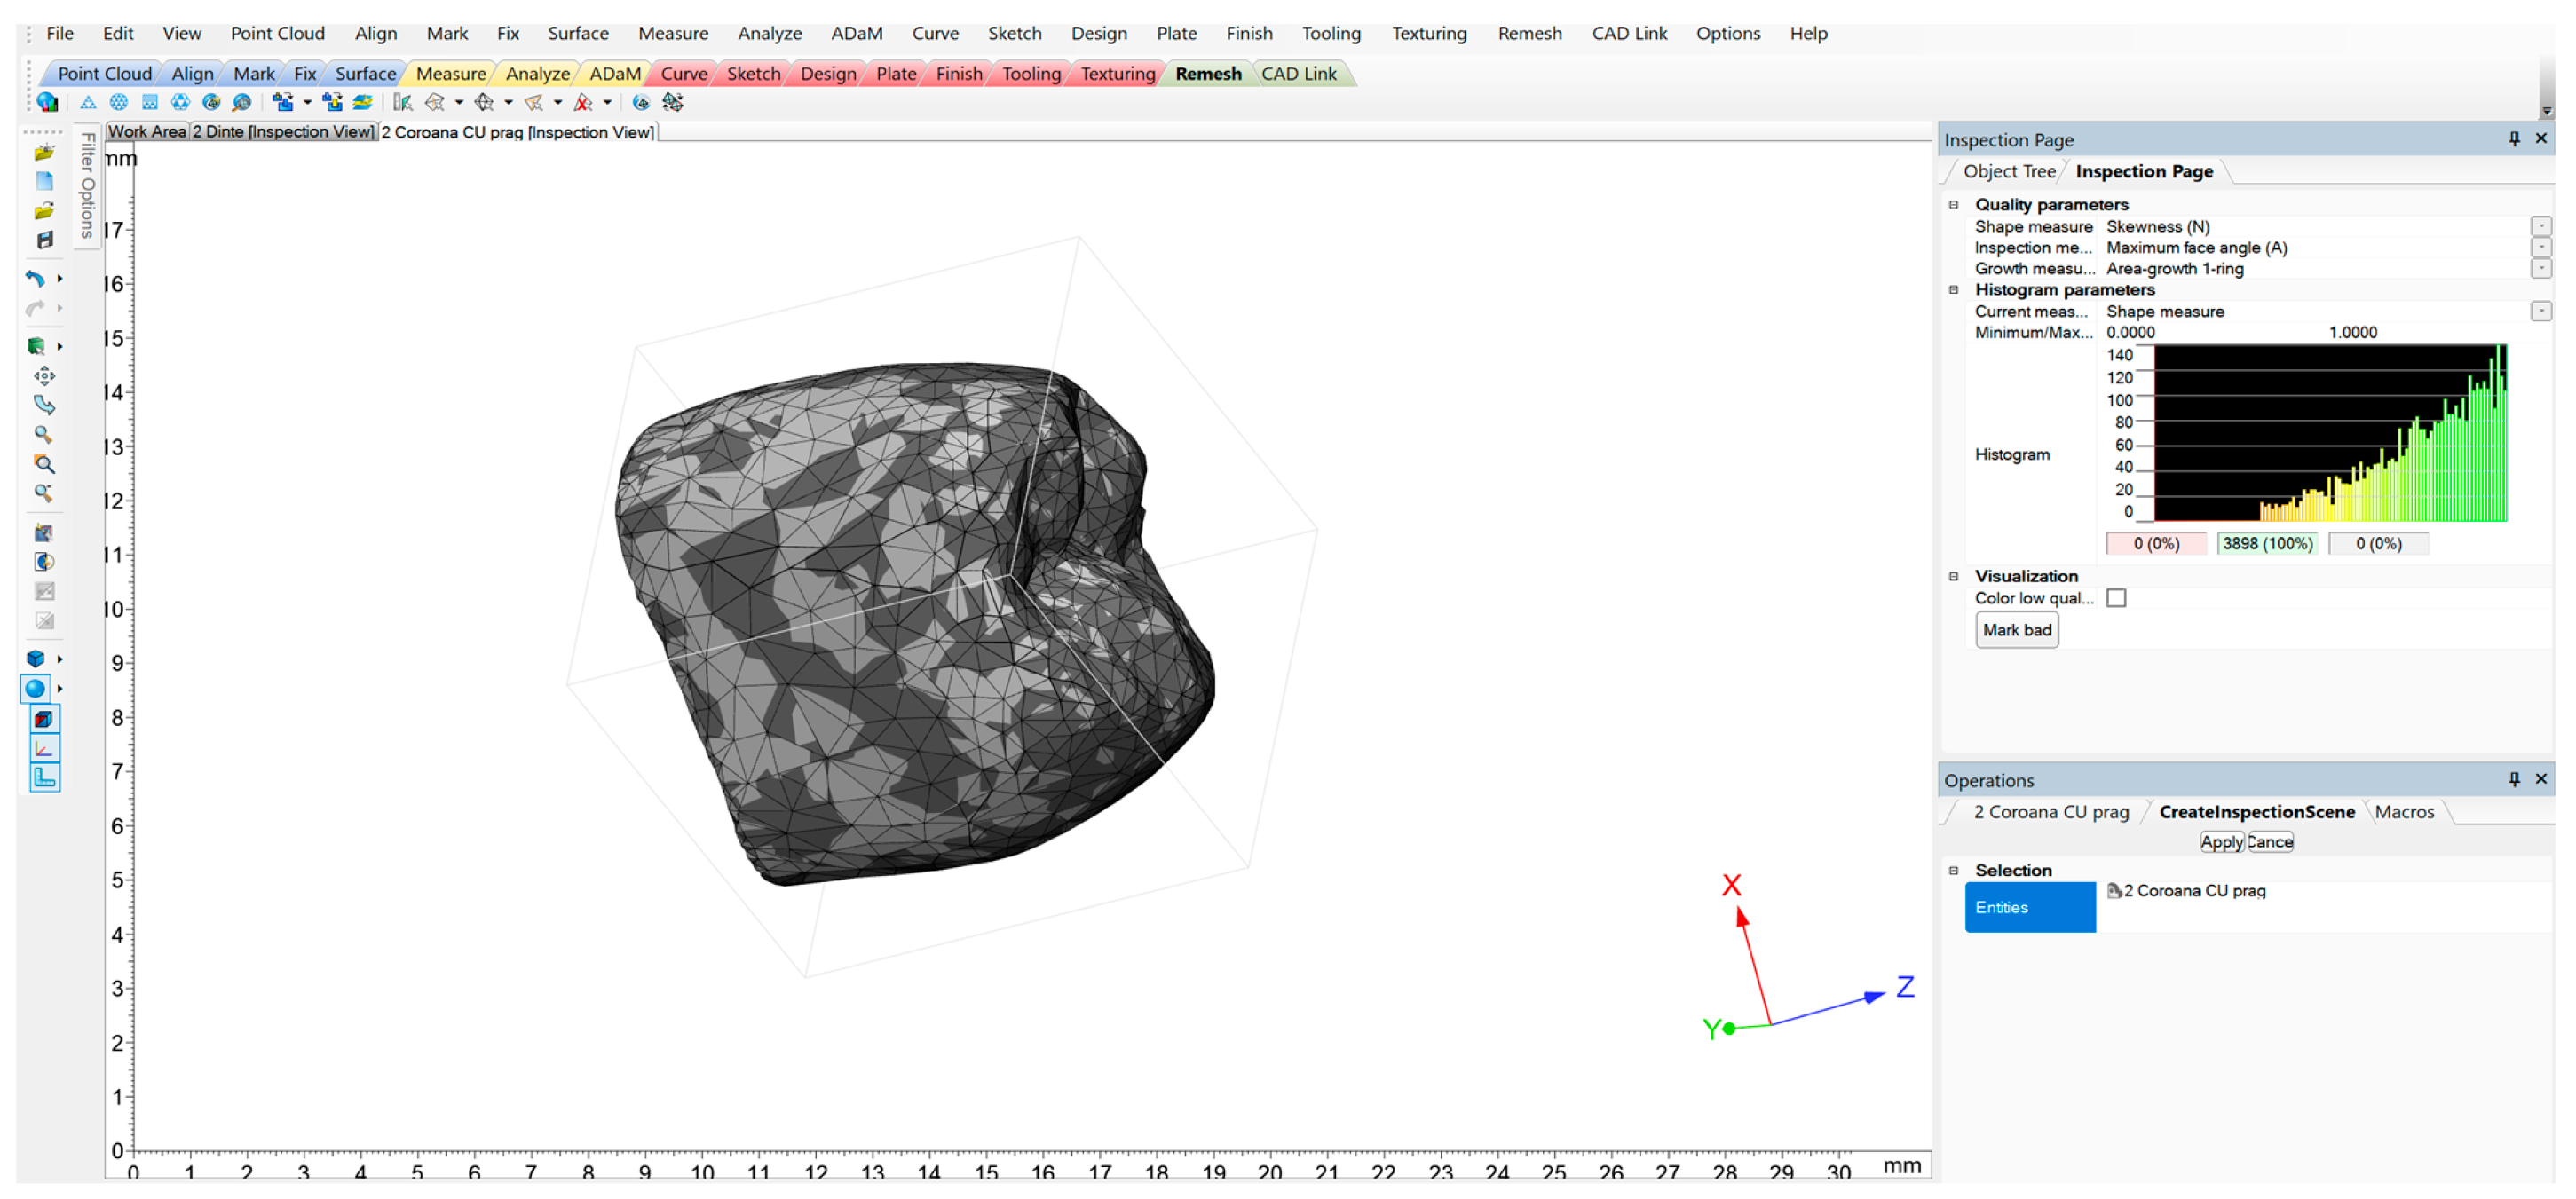Click the magnifier mesh inspection toolbar icon
Screen dimensions: 2576x1199
pyautogui.click(x=241, y=102)
